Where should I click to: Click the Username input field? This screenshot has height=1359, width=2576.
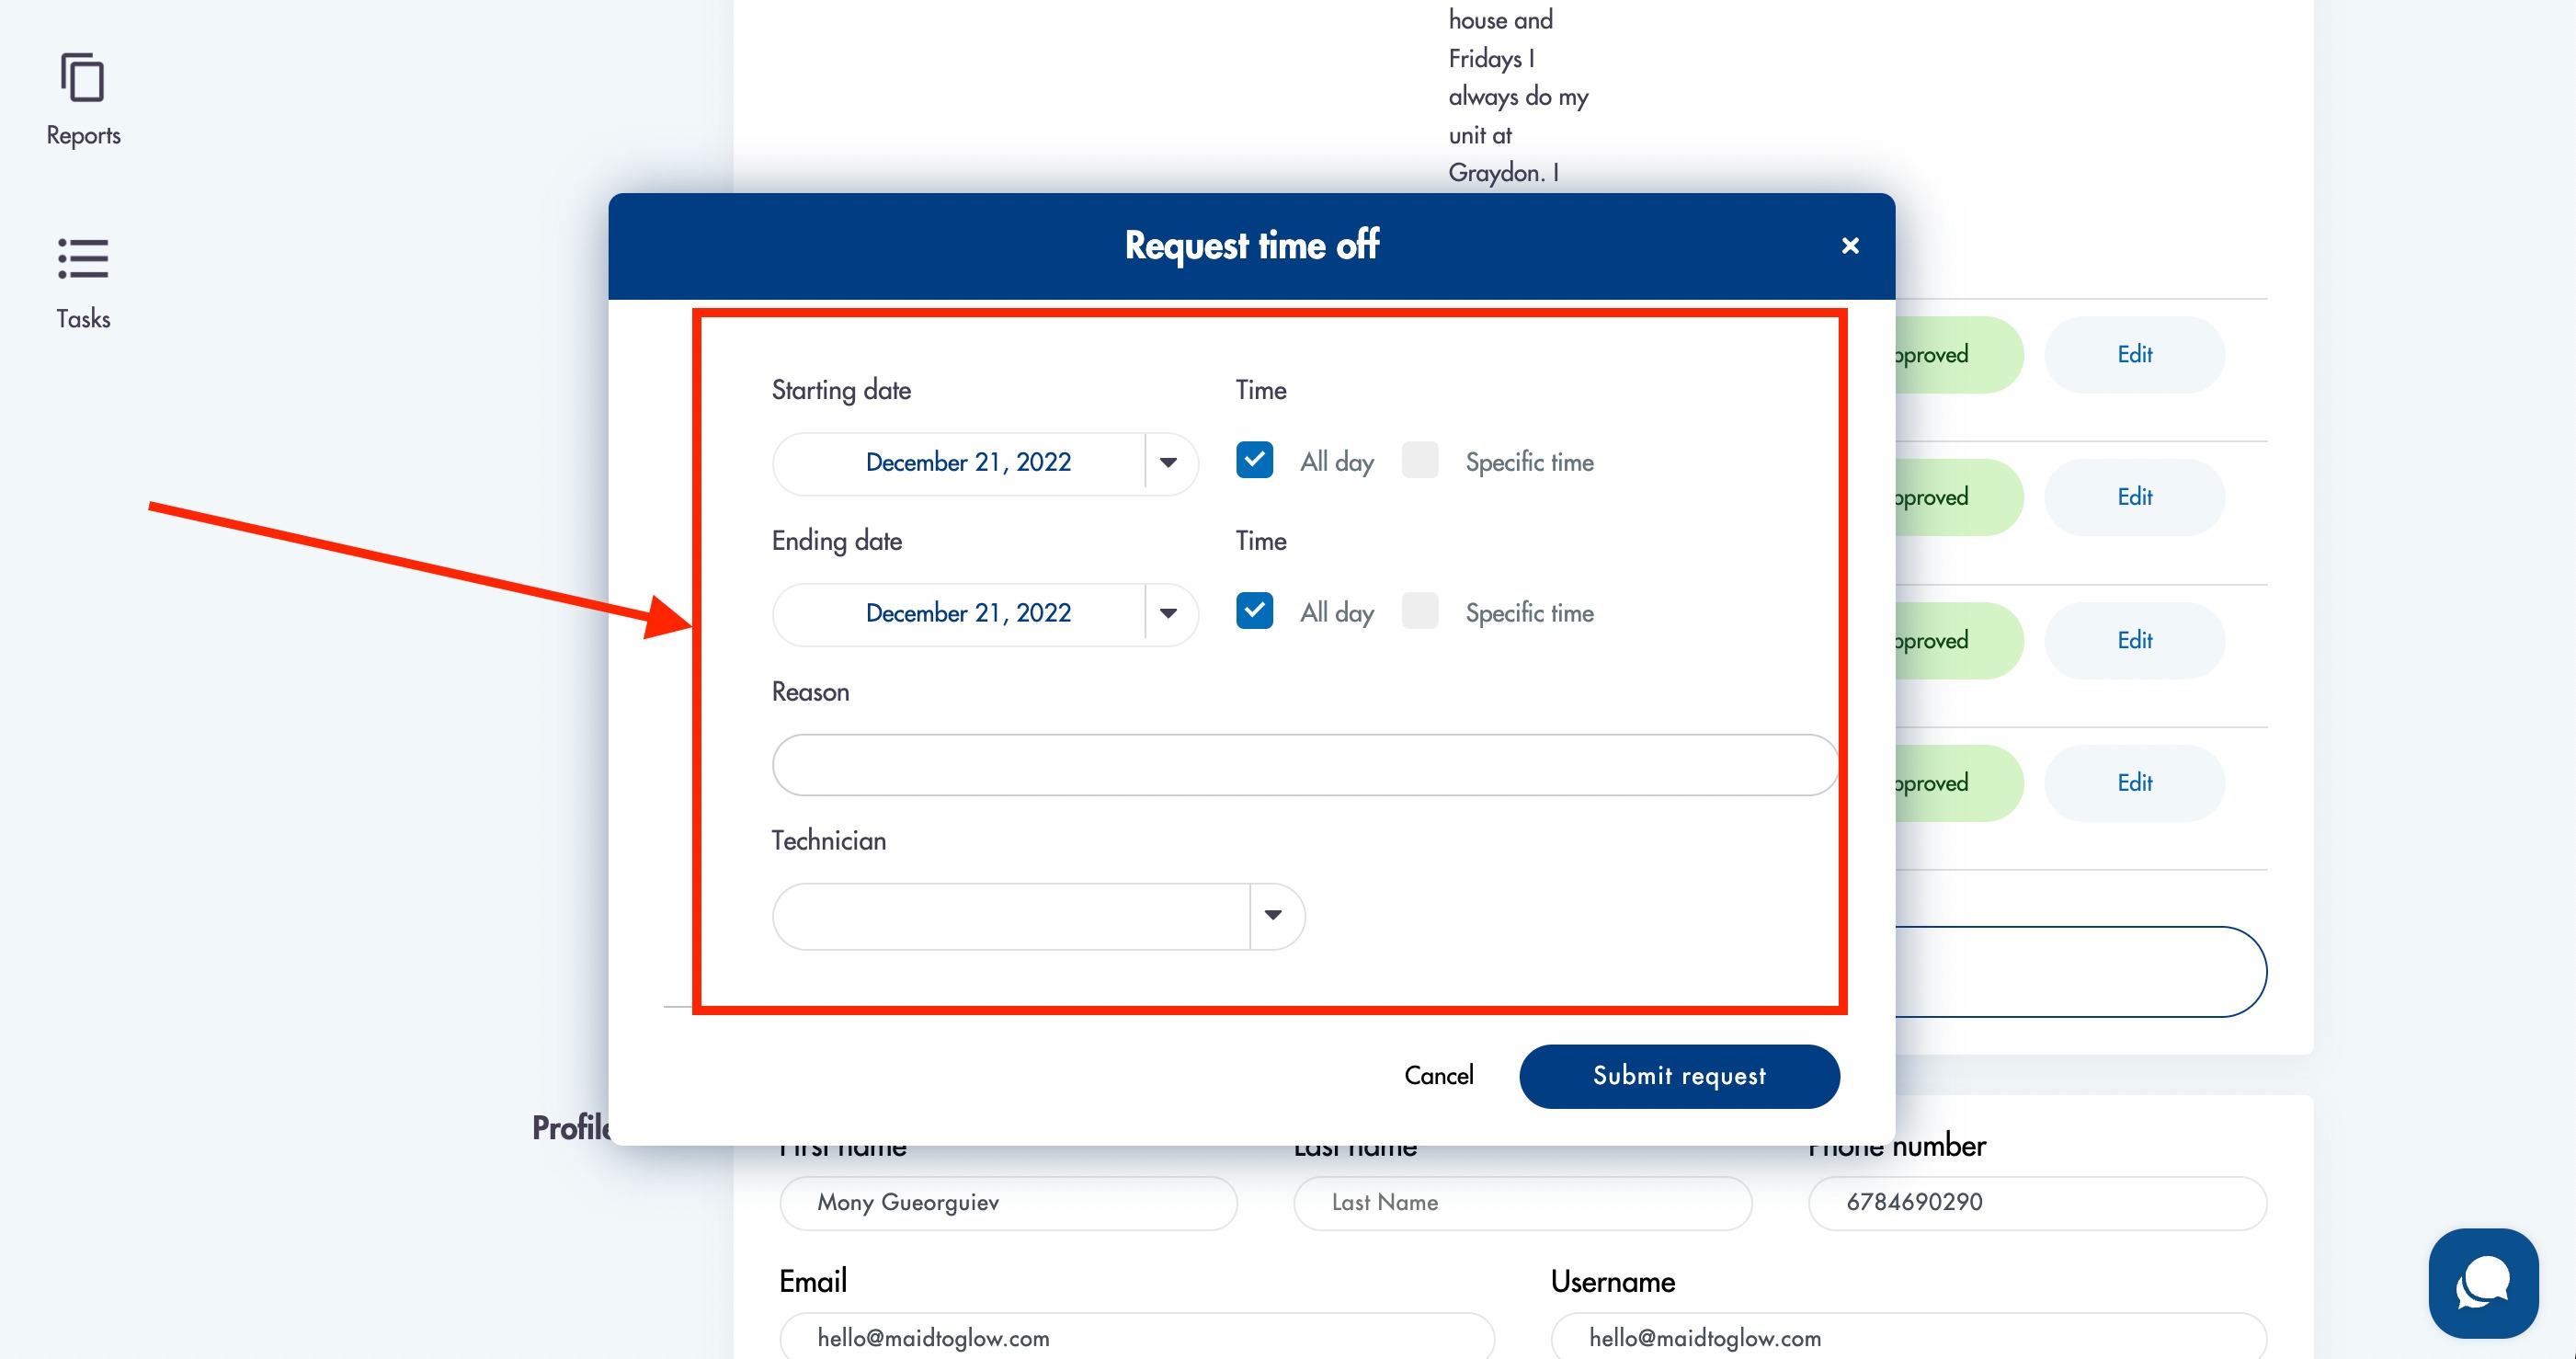(x=1907, y=1337)
